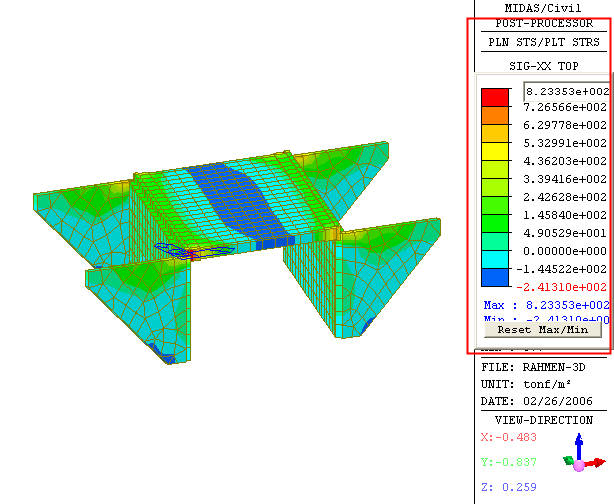Click the Reset Max/Min button
Viewport: 614px width, 504px height.
[x=542, y=328]
